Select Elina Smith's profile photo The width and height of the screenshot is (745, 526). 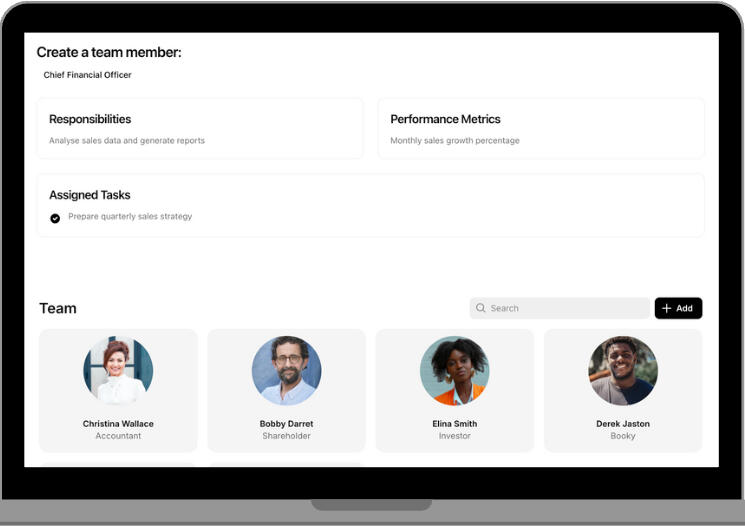click(454, 370)
